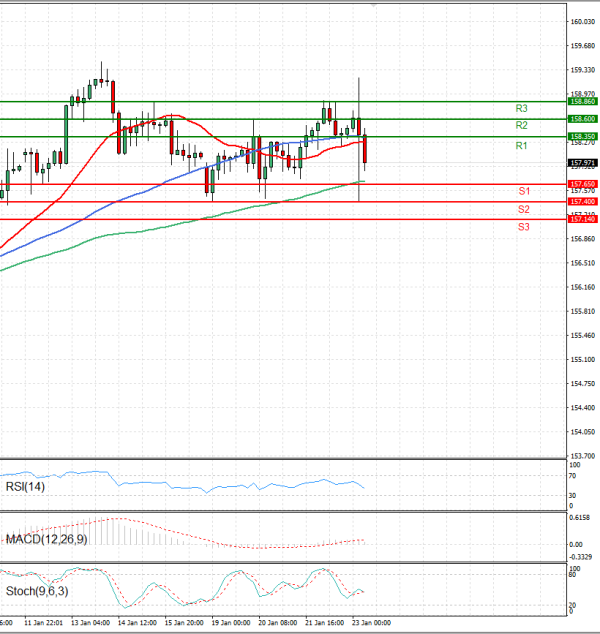The image size is (600, 634).
Task: Select the R1 resistance label
Action: 521,146
